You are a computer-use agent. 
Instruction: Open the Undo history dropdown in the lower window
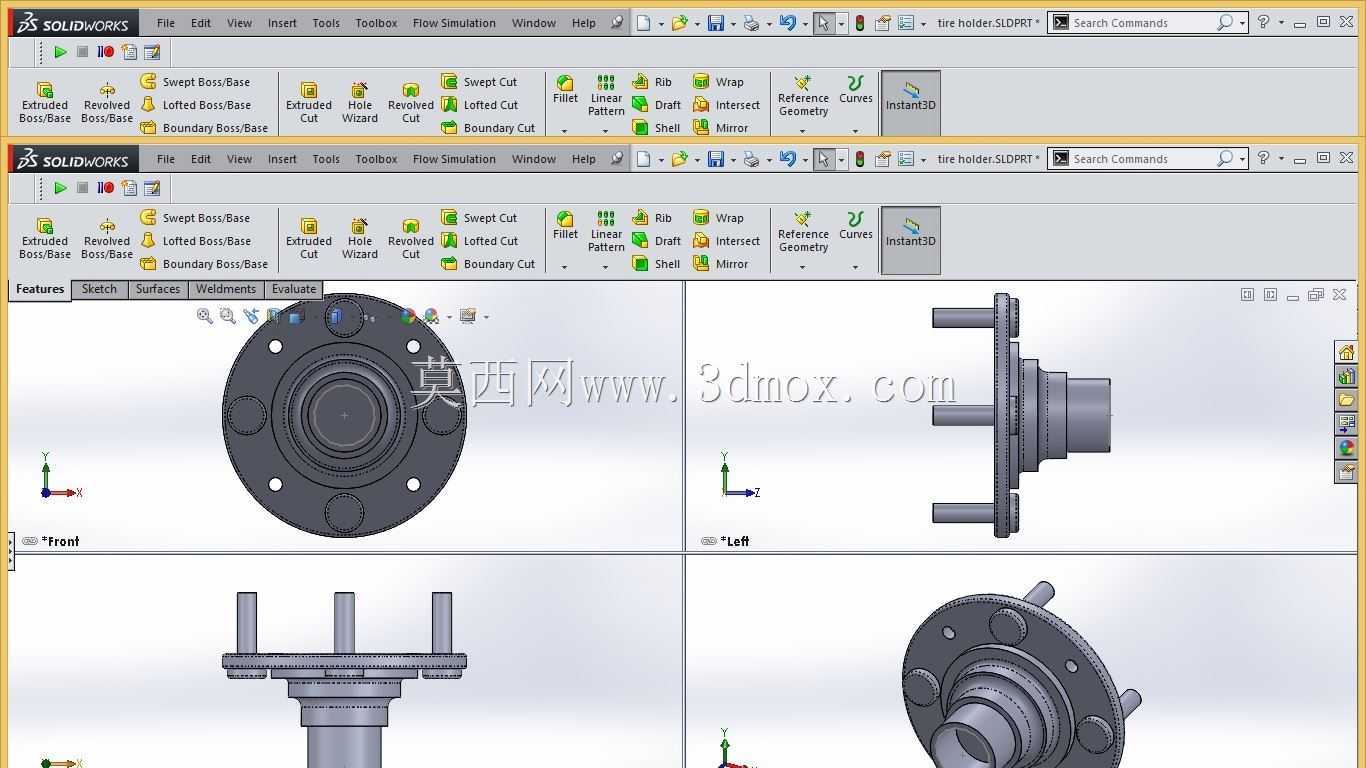point(805,160)
